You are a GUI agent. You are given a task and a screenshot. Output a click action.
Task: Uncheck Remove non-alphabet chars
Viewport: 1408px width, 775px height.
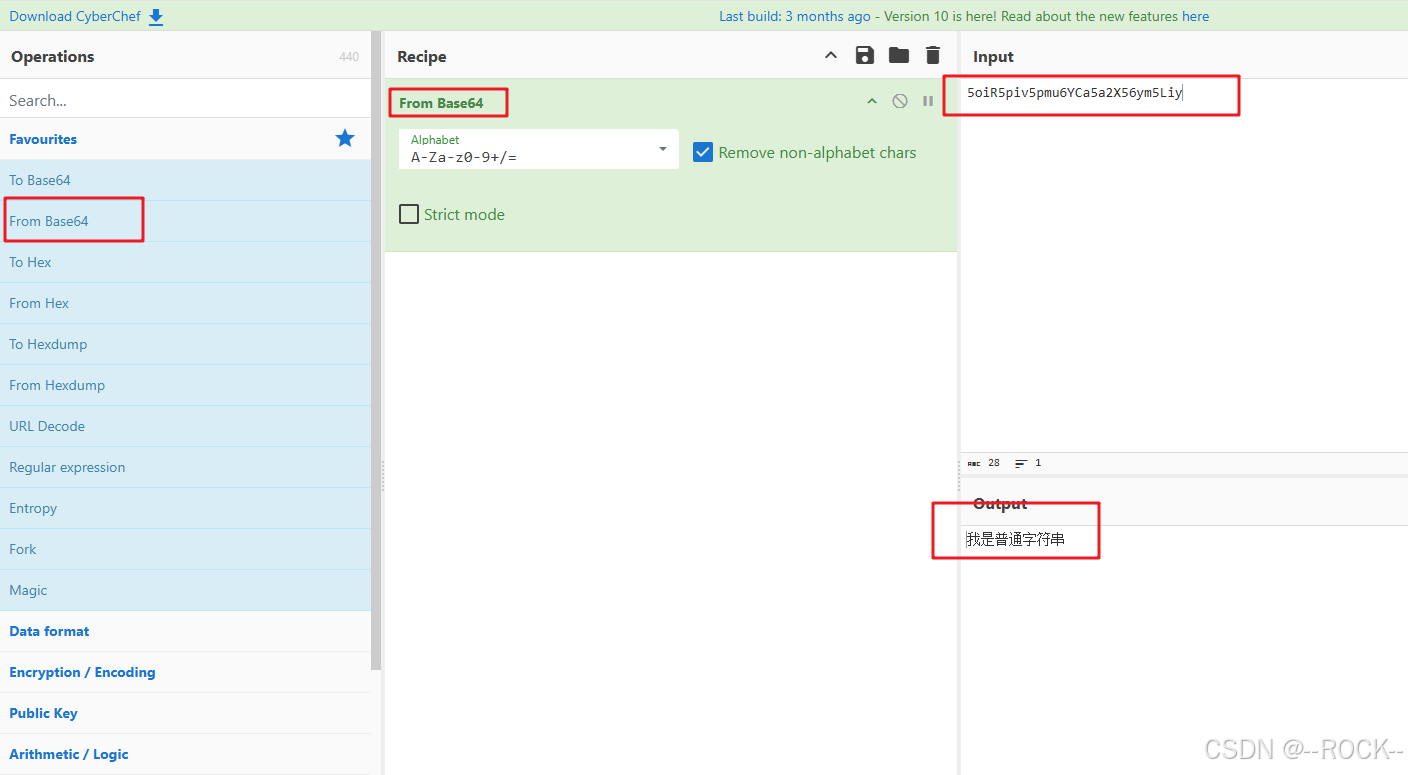[x=702, y=151]
